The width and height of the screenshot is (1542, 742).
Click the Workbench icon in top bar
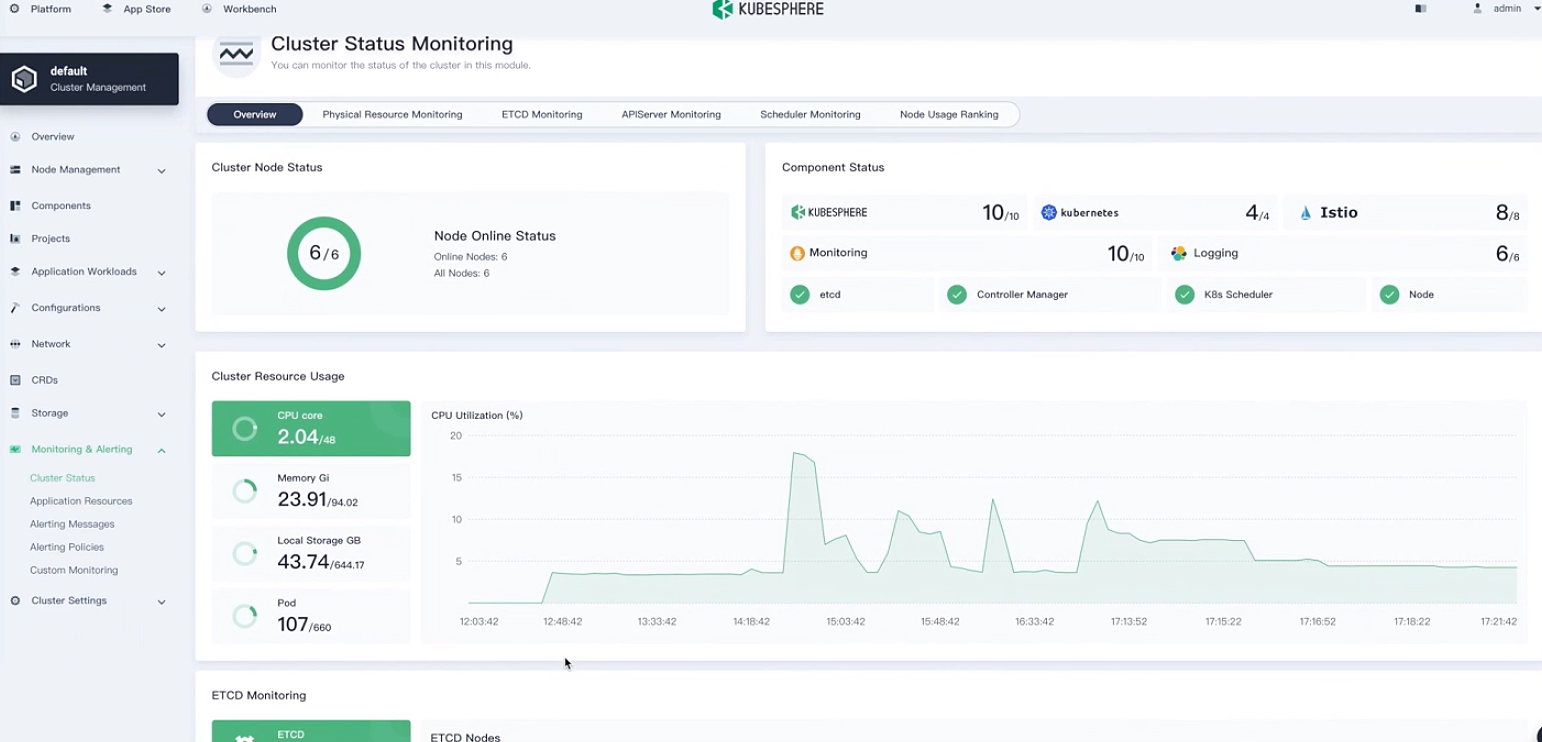[x=206, y=9]
